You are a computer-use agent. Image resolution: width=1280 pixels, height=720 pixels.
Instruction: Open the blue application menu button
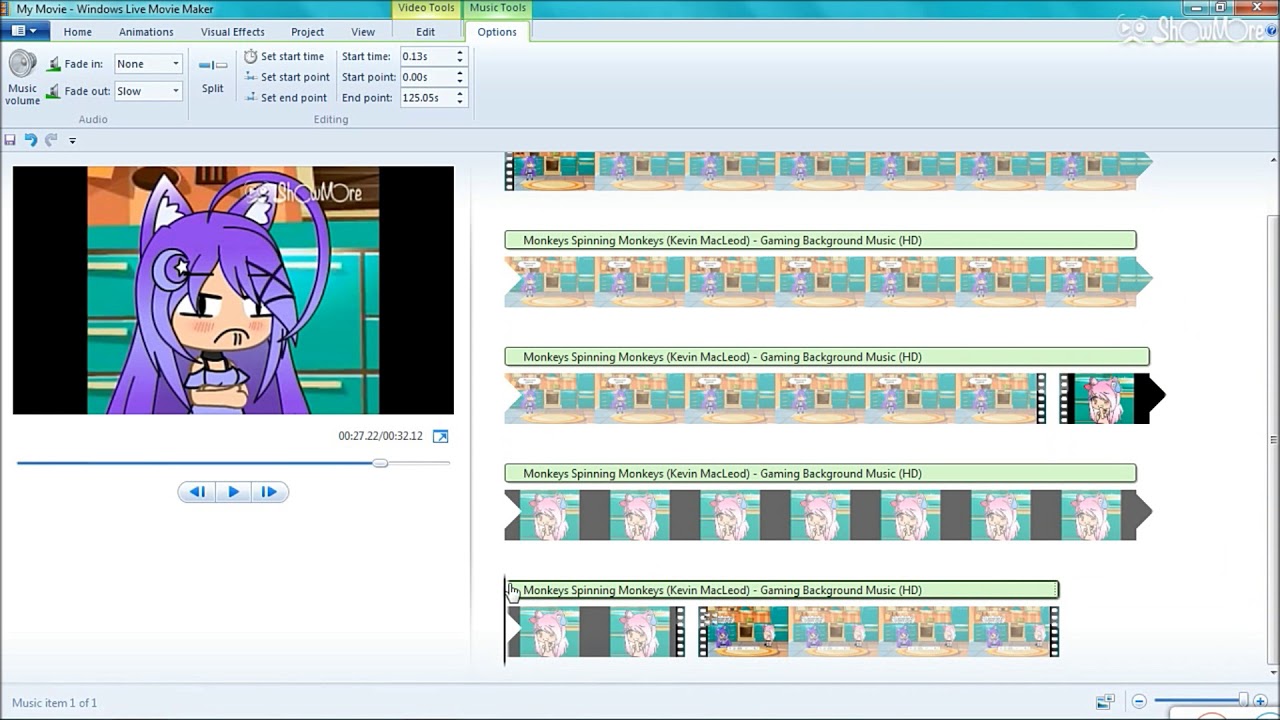tap(24, 31)
